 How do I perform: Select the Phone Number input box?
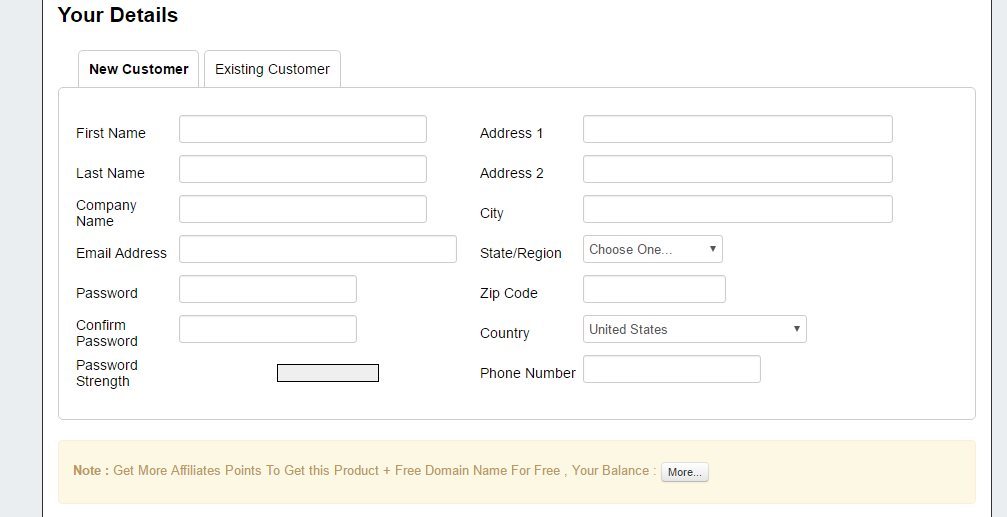coord(672,369)
